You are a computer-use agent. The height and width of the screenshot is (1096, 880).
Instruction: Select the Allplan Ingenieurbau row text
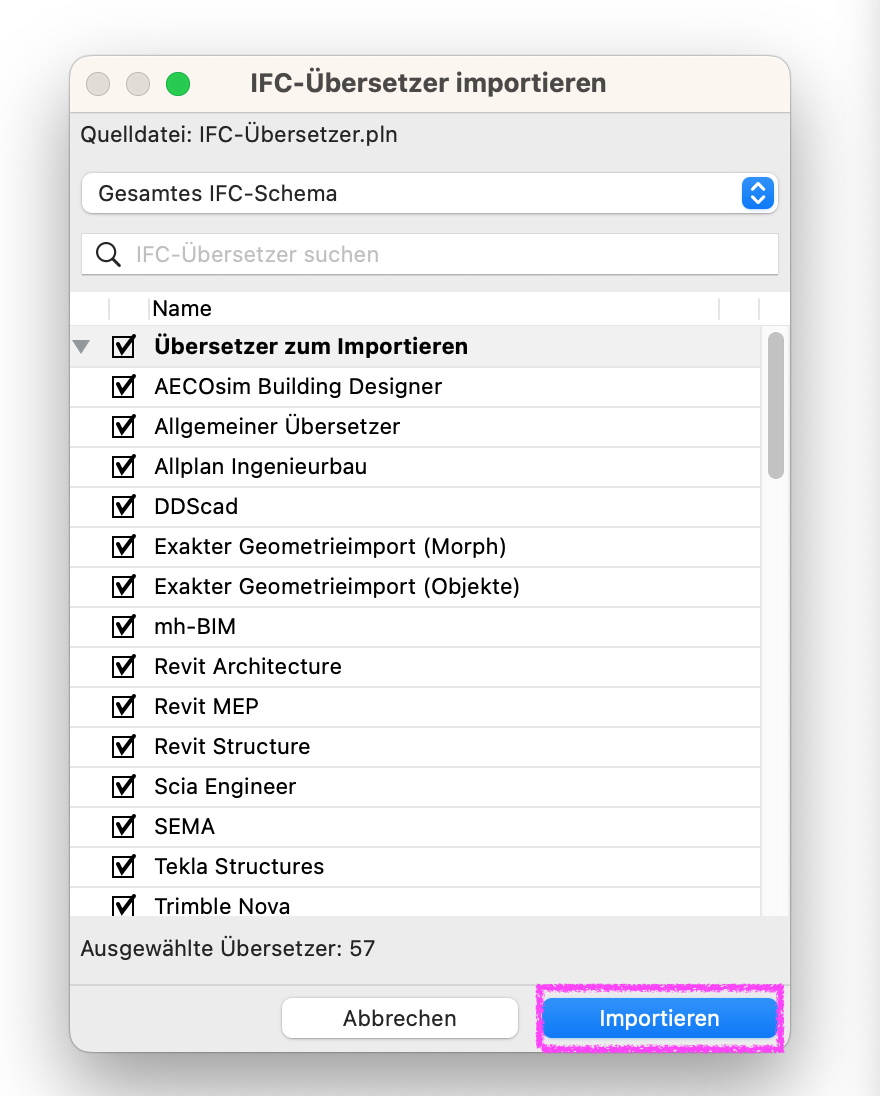[261, 466]
